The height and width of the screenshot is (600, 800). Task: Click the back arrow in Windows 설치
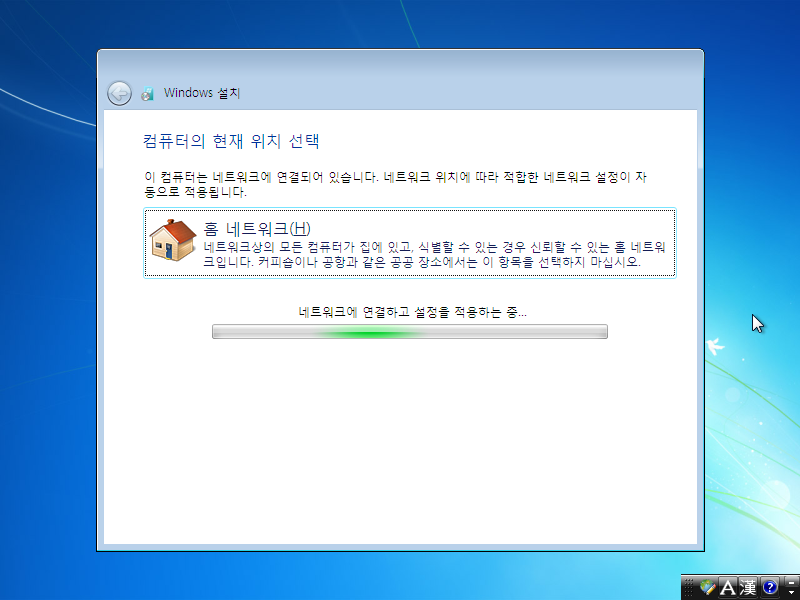(x=119, y=93)
